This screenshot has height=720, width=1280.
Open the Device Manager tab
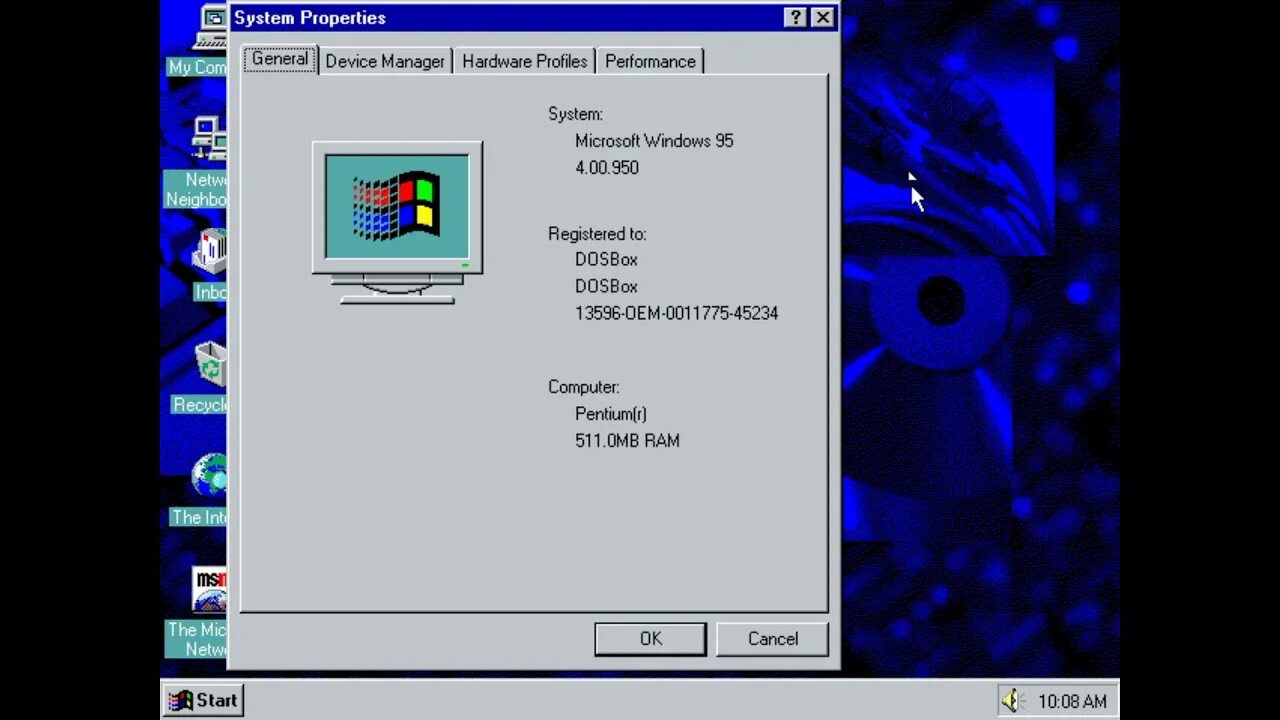coord(385,61)
